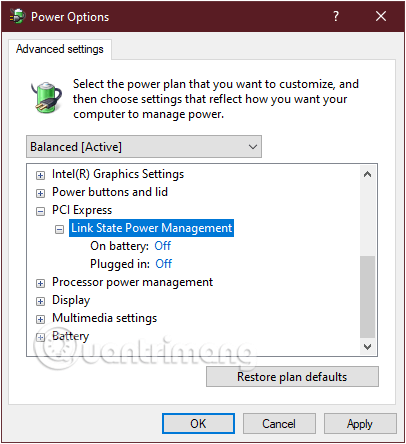Viewport: 406px width, 444px height.
Task: Expand the Display node
Action: tap(40, 301)
